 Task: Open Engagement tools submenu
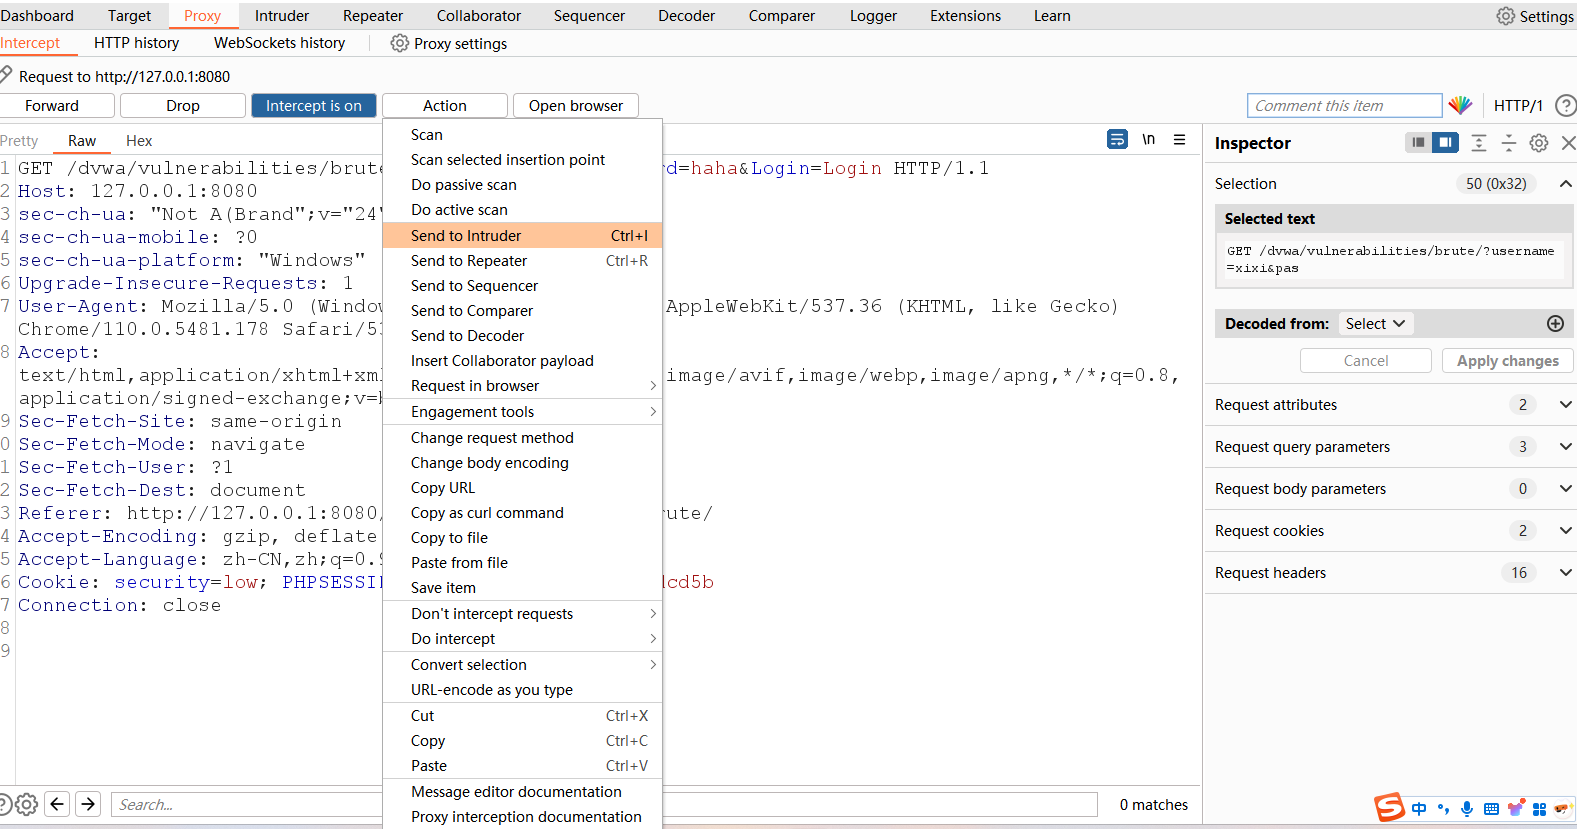tap(522, 411)
